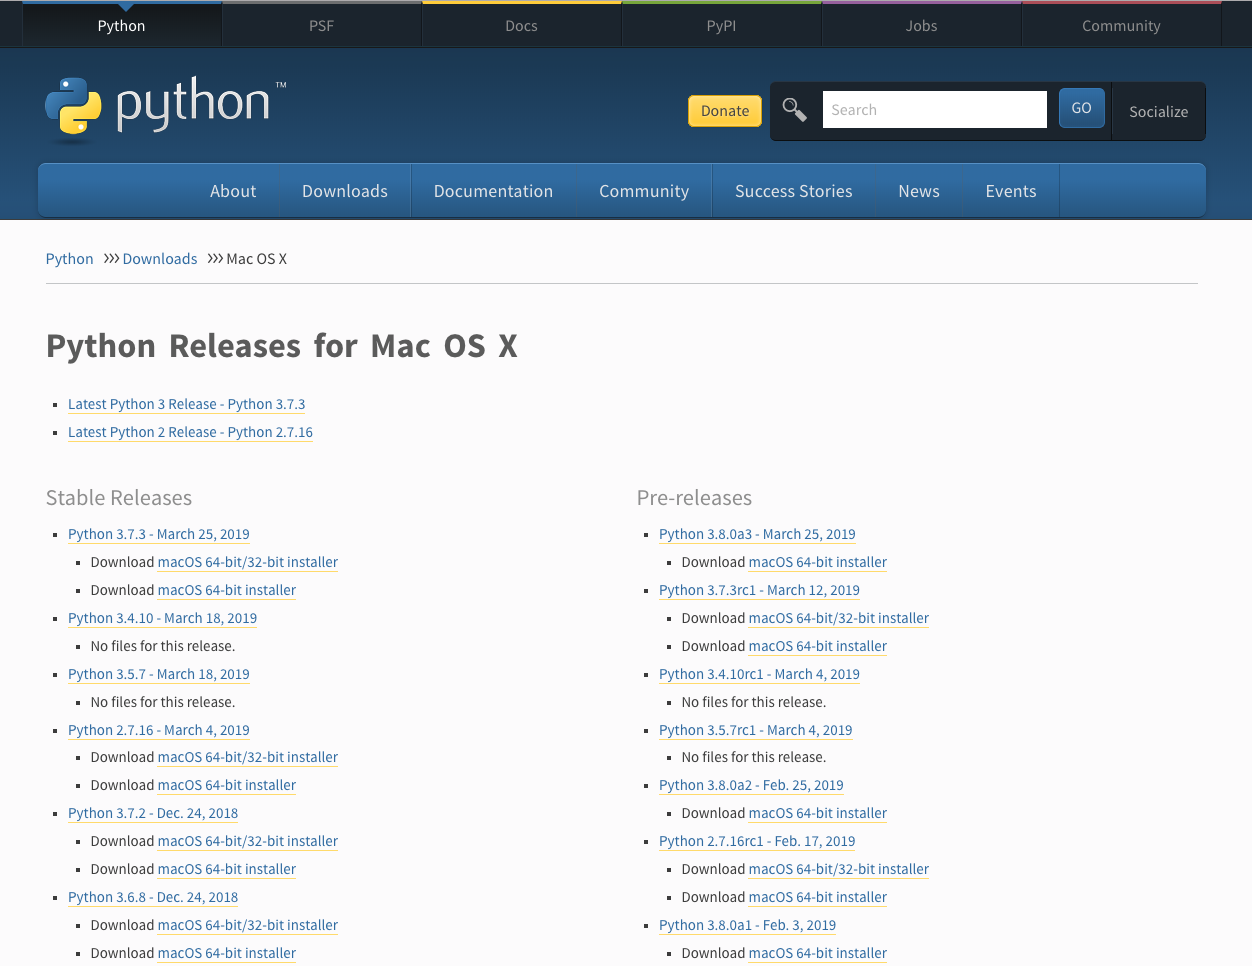The image size is (1252, 966).
Task: Open Python 3.5.7rc1 - March 4, 2019 pre-release
Action: [755, 730]
